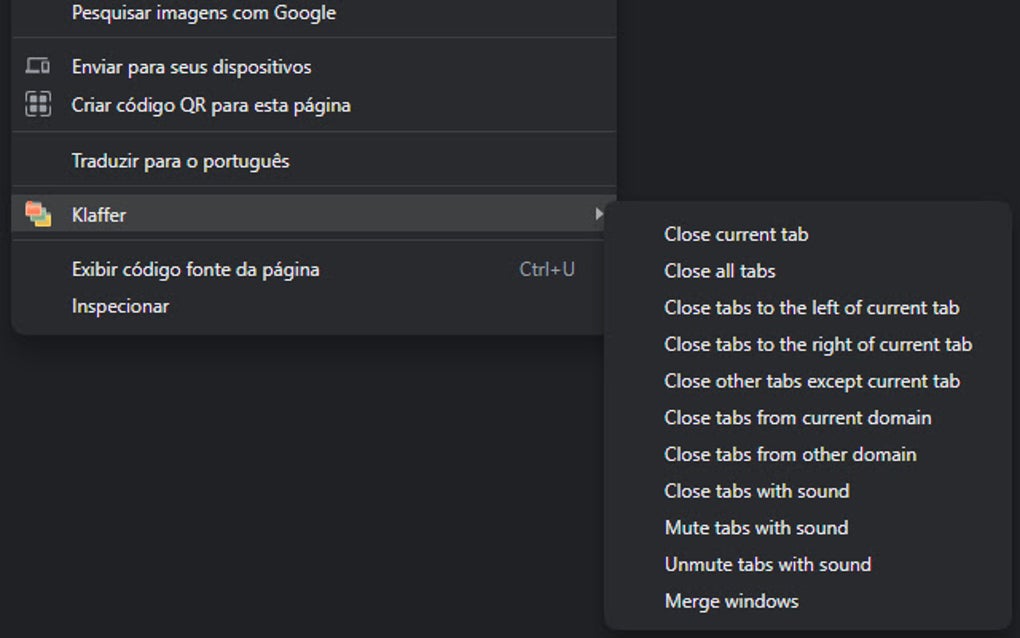1020x638 pixels.
Task: Choose Enviar para seus dispositivos
Action: coord(190,66)
